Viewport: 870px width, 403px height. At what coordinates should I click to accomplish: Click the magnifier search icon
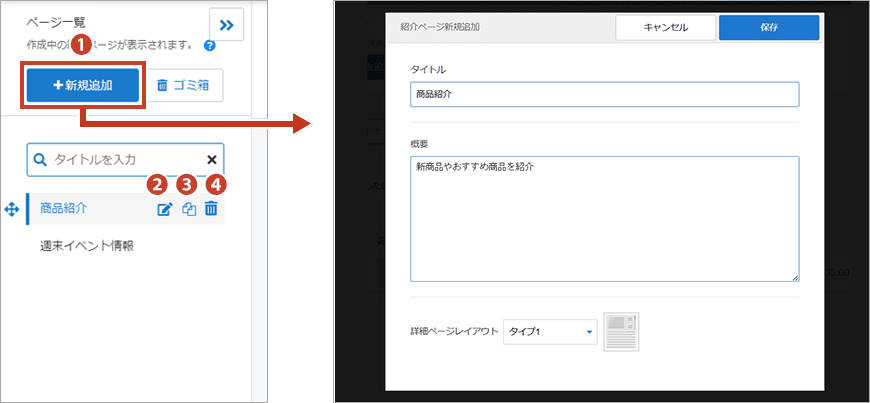[41, 159]
